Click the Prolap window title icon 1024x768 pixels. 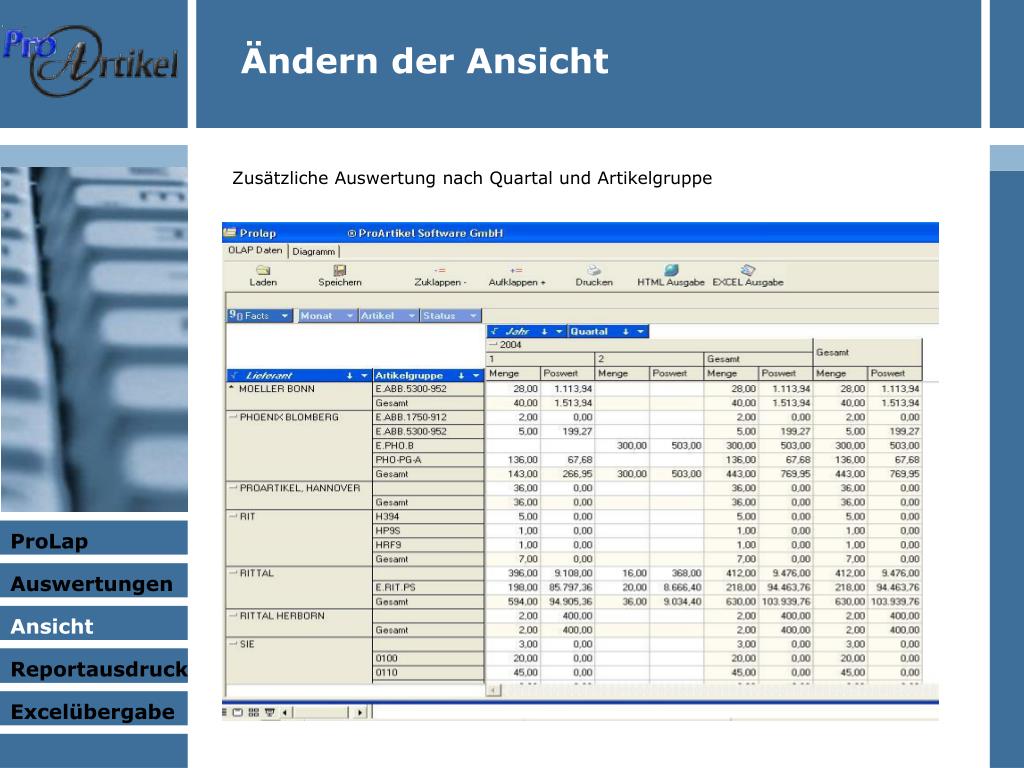230,232
